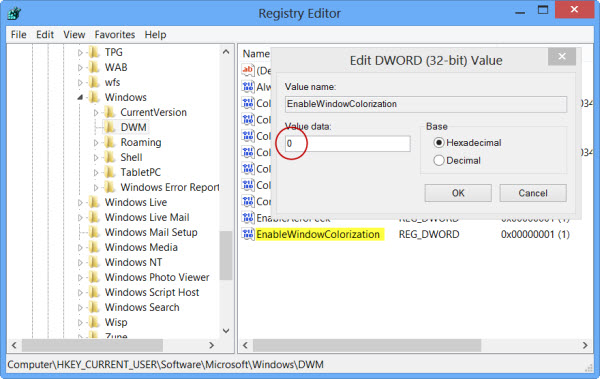
Task: Expand the TPG tree node
Action: [80, 52]
